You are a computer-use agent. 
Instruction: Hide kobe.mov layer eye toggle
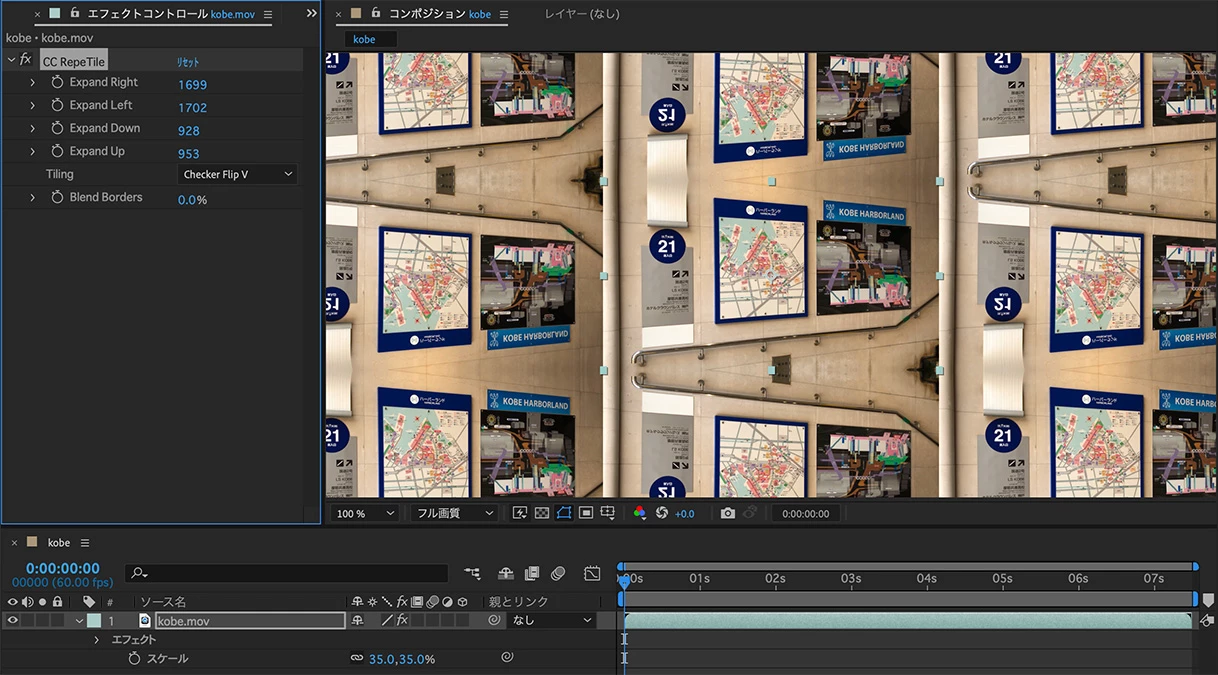(x=13, y=620)
